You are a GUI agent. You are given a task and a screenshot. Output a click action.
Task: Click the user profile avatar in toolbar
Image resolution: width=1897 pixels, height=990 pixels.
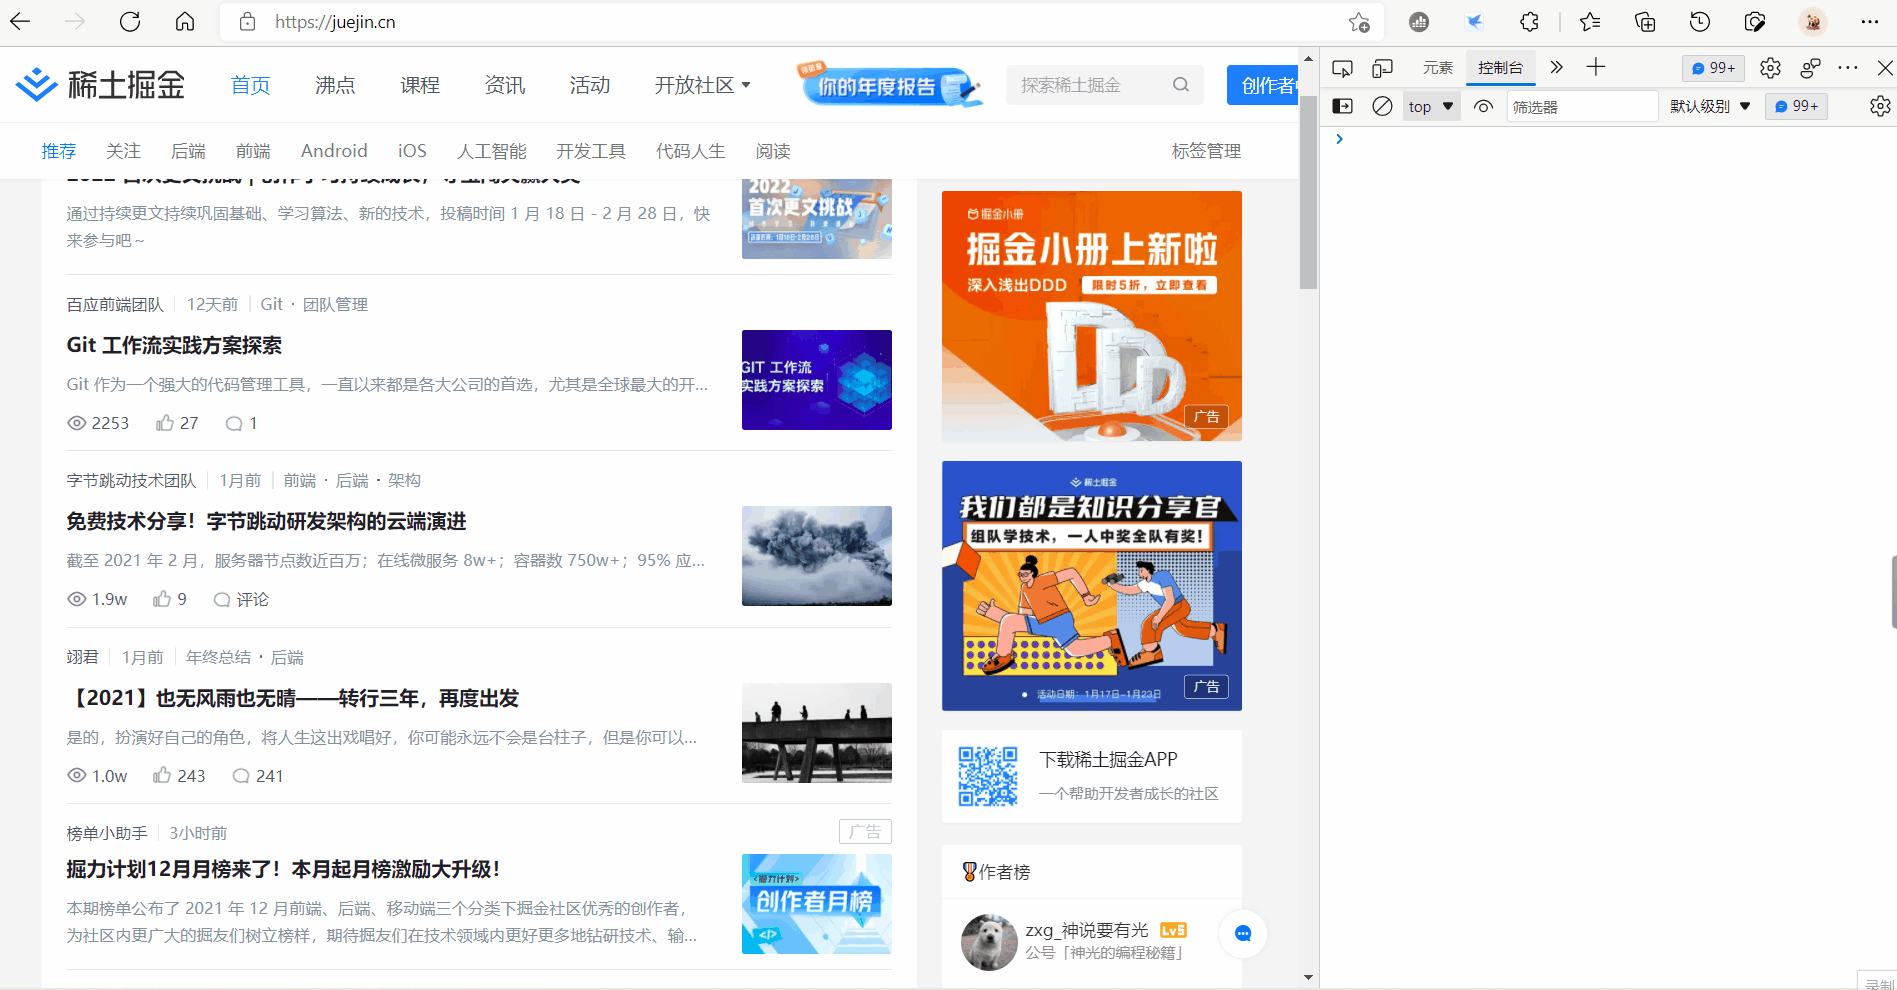(x=1813, y=22)
